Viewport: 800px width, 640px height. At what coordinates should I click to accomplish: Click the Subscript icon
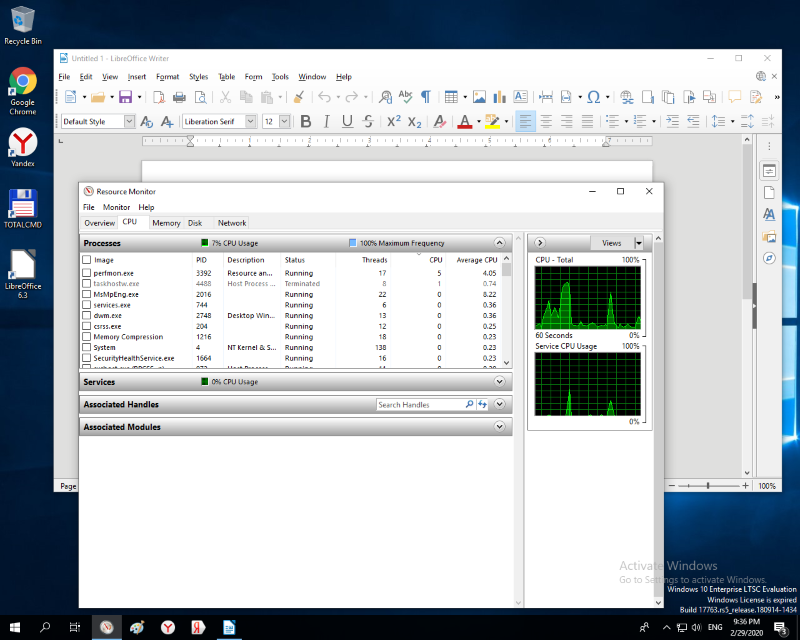(x=414, y=122)
